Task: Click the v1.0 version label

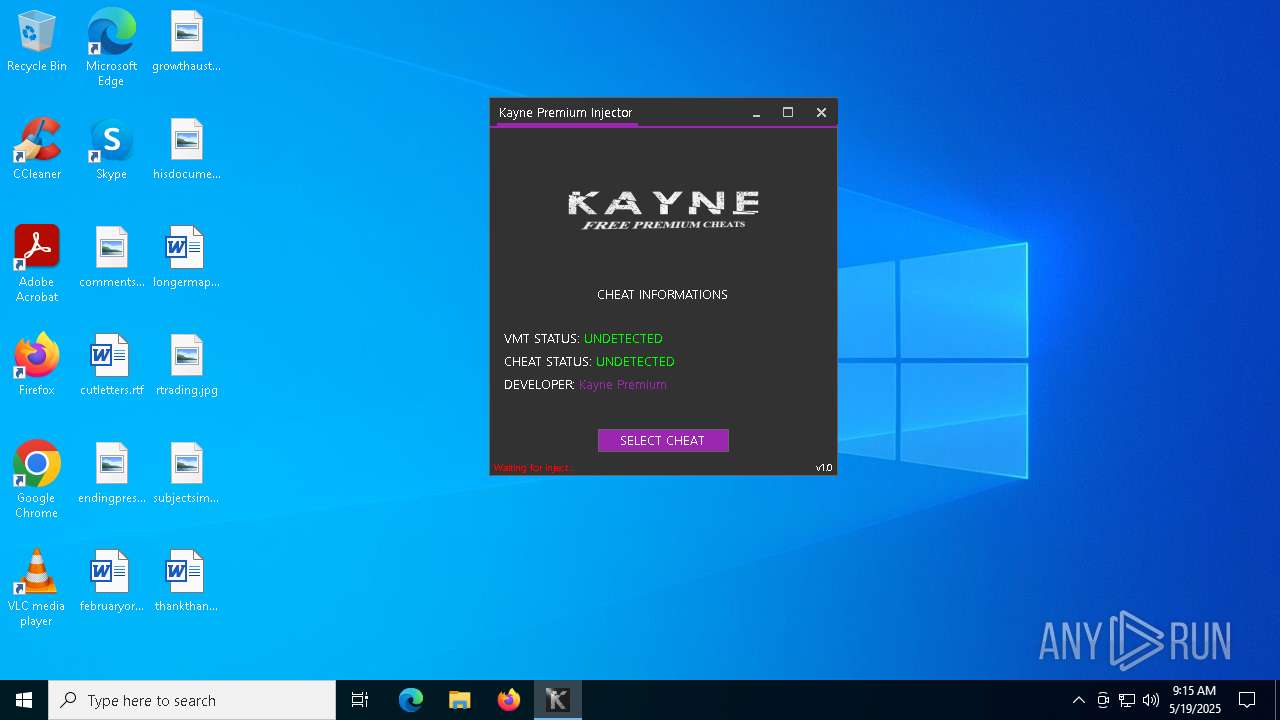Action: 824,468
